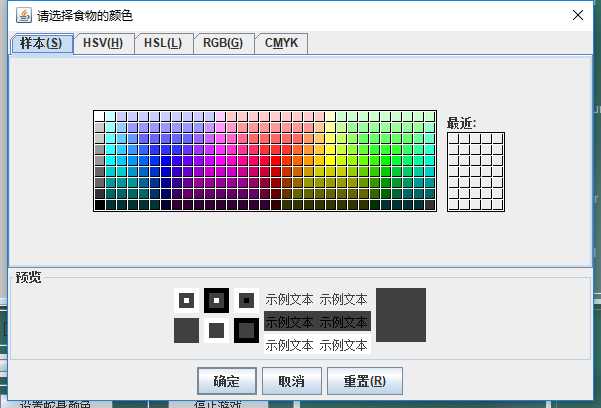The image size is (601, 408).
Task: Click the 重置(R) reset button
Action: pyautogui.click(x=365, y=381)
